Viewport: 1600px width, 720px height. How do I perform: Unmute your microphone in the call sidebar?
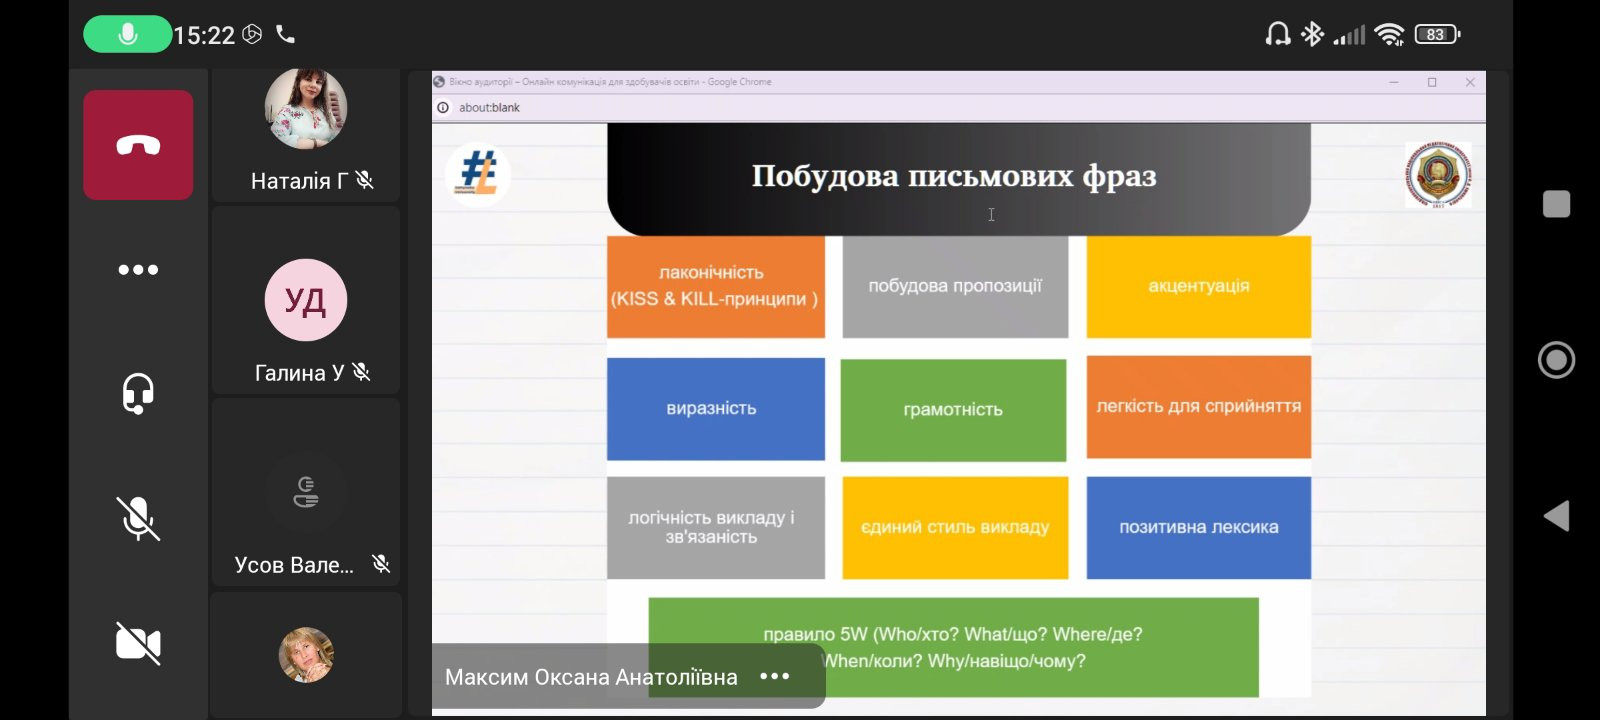pos(138,519)
